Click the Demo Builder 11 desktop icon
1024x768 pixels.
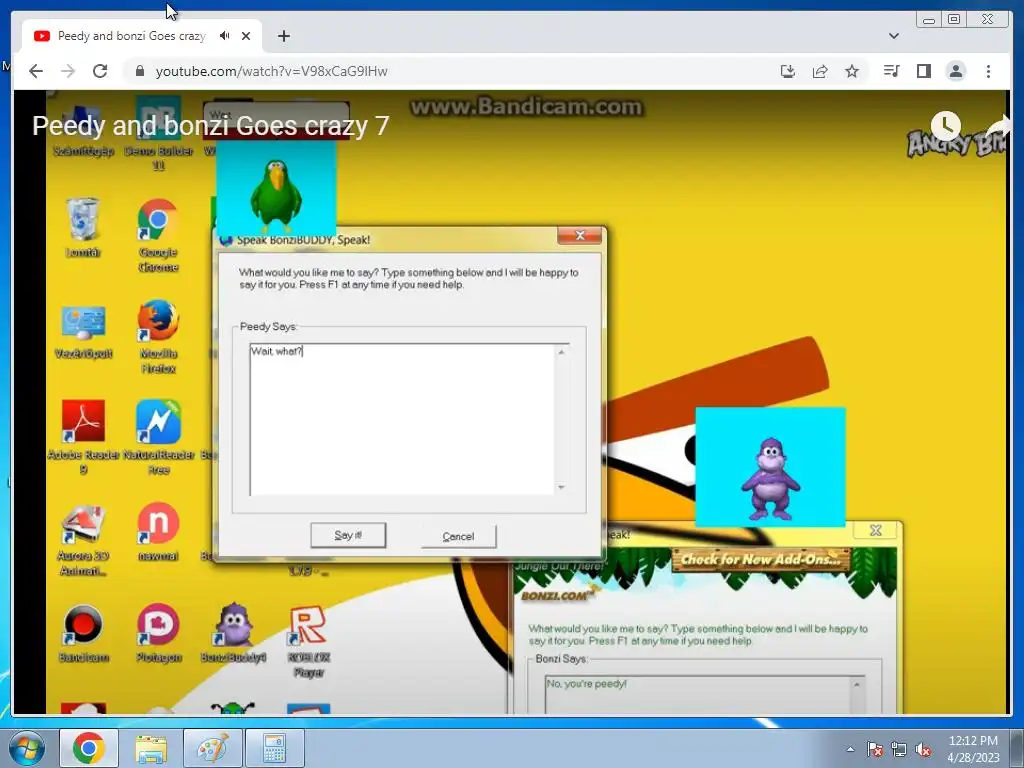(158, 134)
